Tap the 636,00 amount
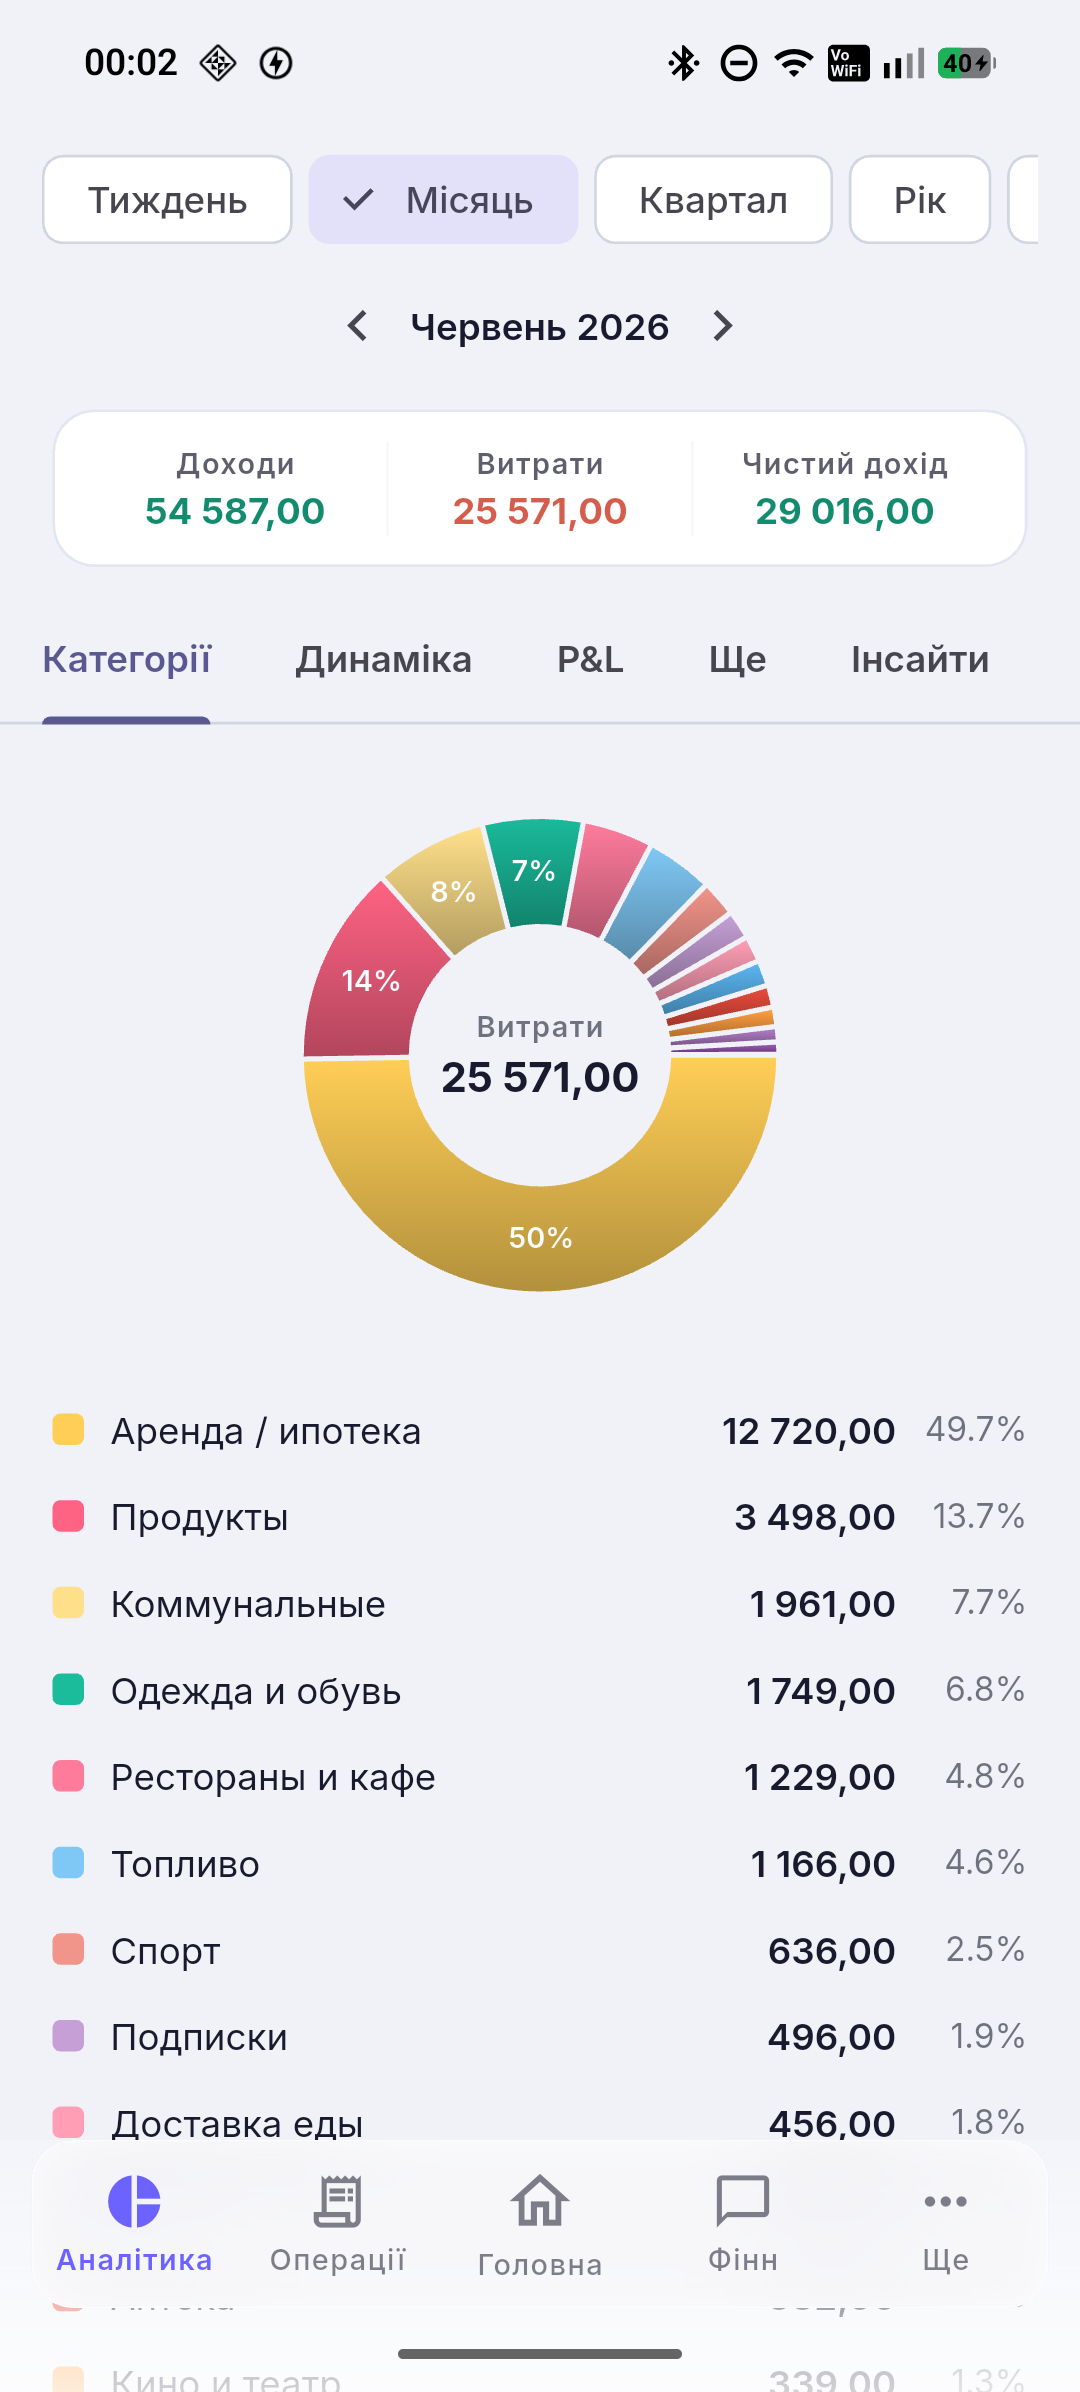Viewport: 1080px width, 2392px height. pos(831,1951)
